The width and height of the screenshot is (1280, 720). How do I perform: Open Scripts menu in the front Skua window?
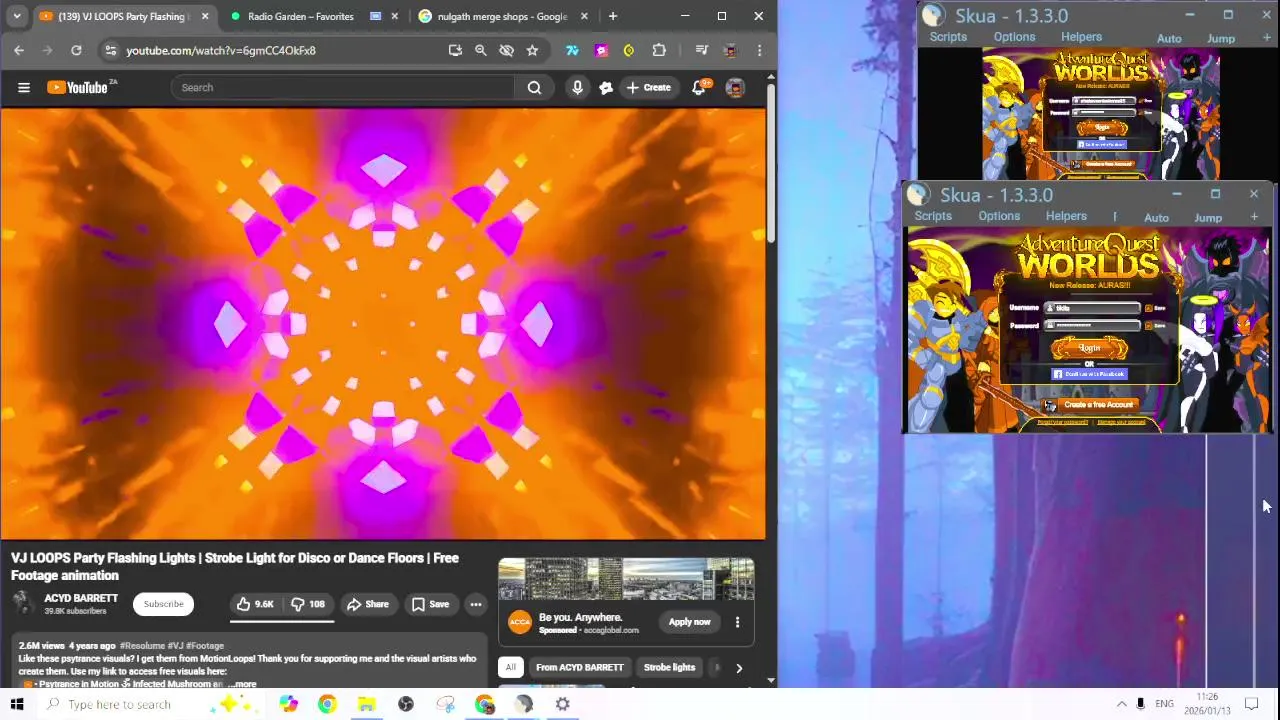pos(933,216)
